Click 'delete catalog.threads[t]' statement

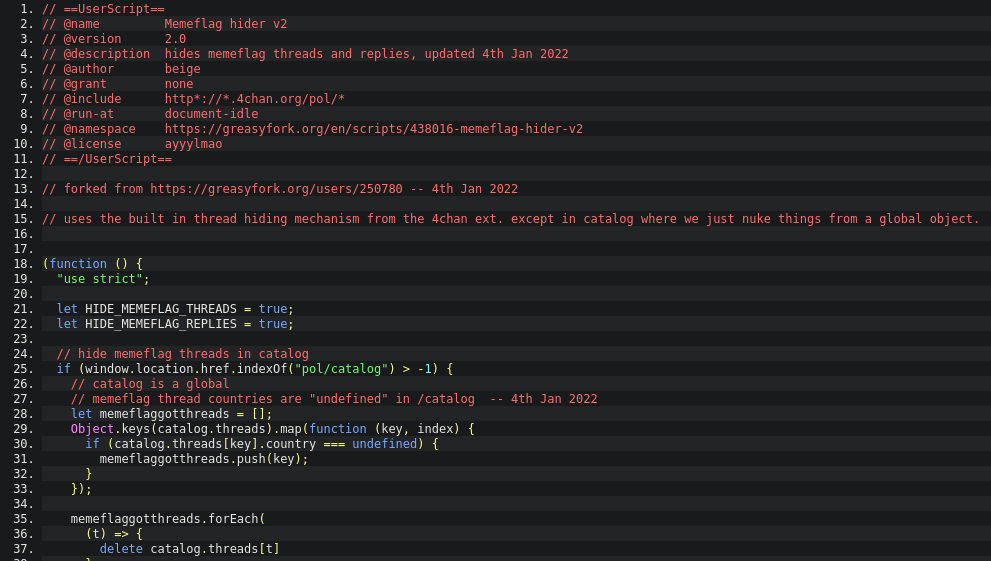[190, 549]
